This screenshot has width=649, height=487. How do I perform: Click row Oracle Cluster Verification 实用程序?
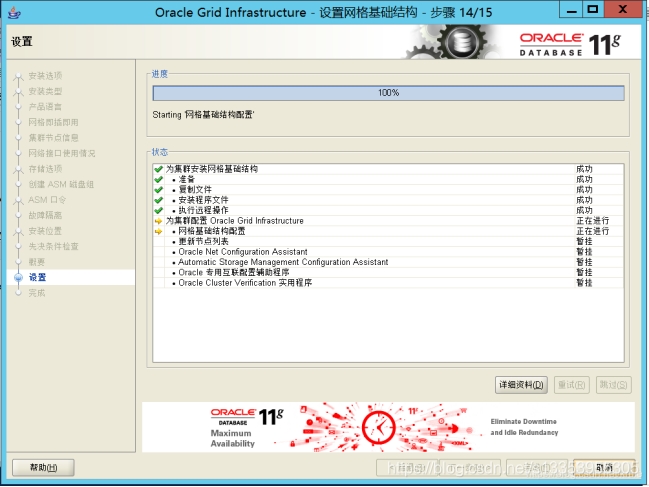point(388,283)
